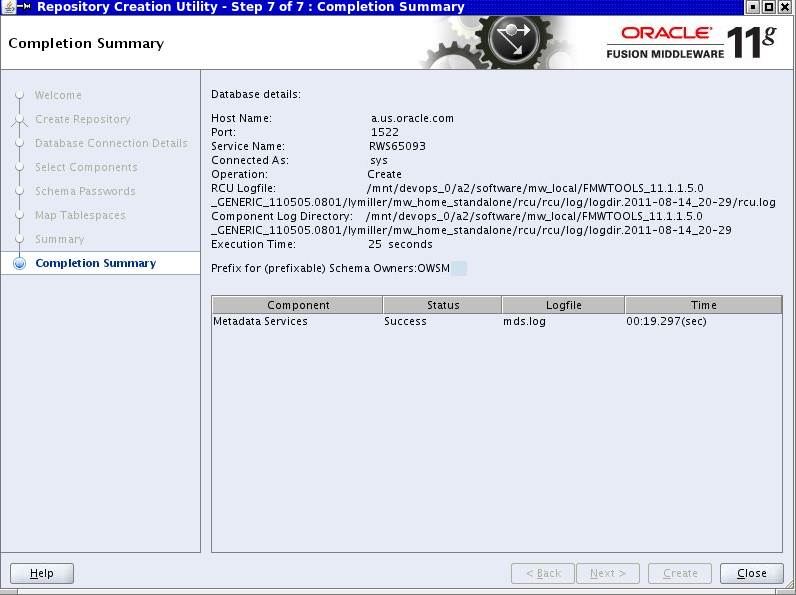Click the service name RWS65093
Viewport: 796px width, 595px height.
tap(397, 146)
